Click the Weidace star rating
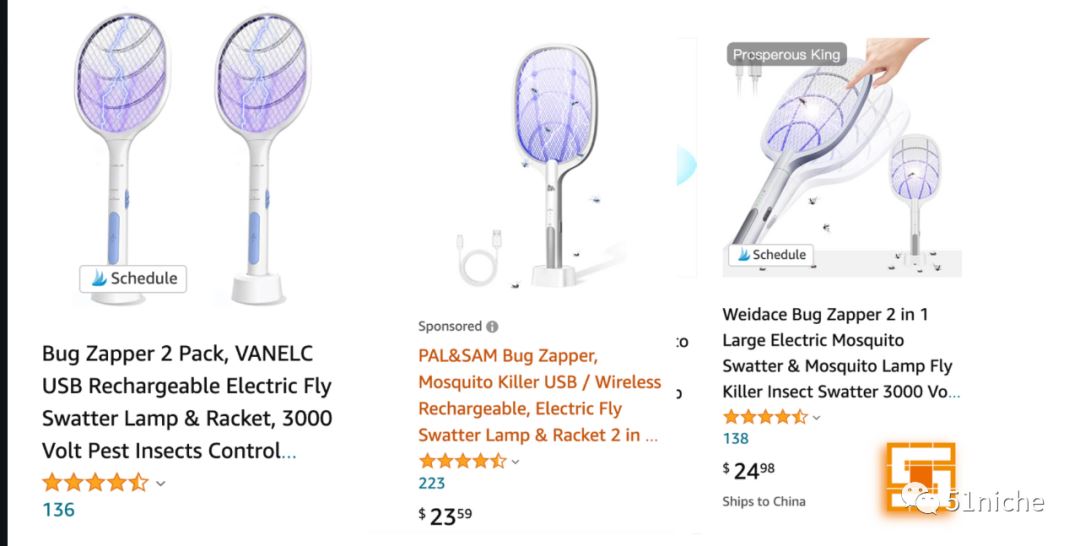 (765, 417)
